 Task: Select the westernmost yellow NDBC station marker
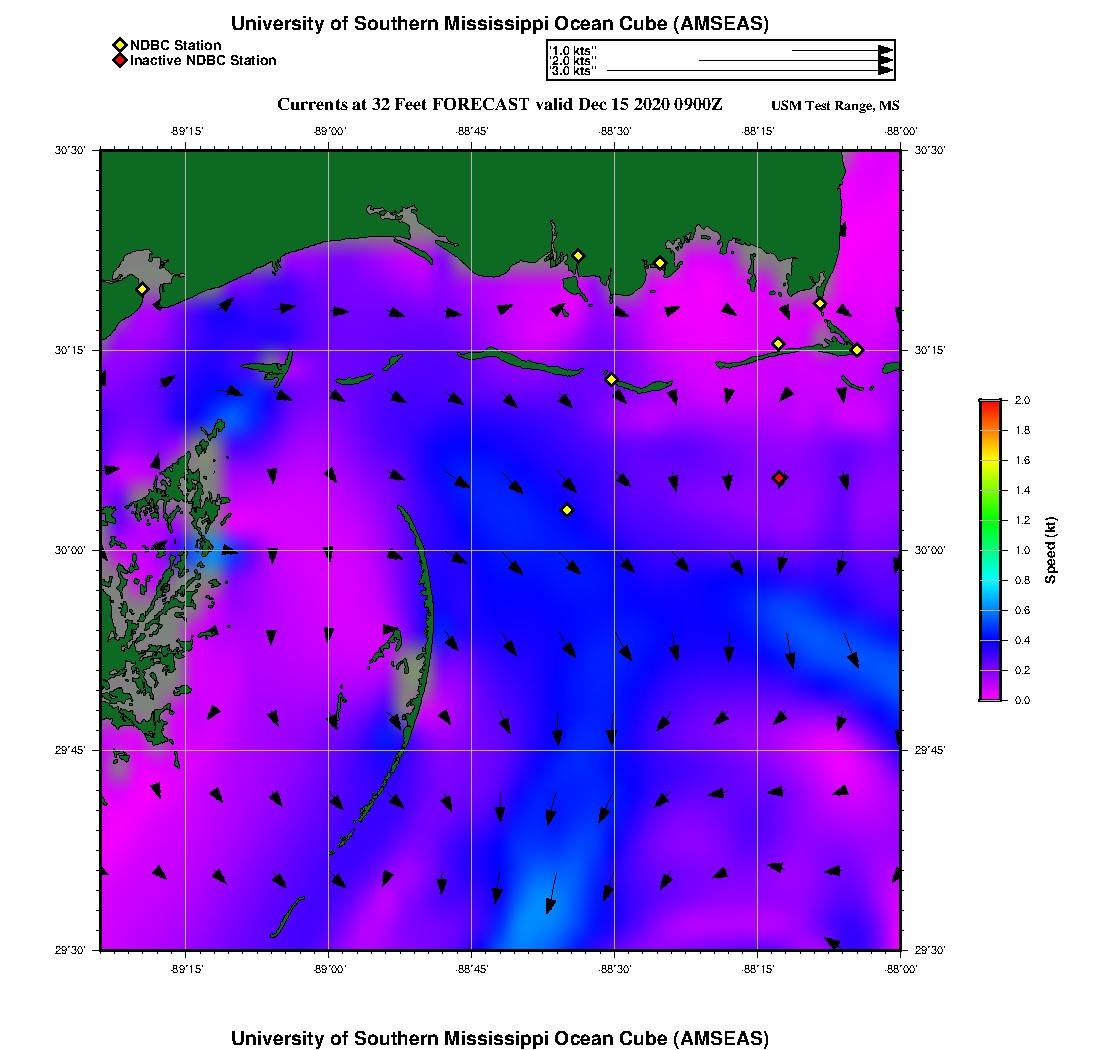(142, 289)
